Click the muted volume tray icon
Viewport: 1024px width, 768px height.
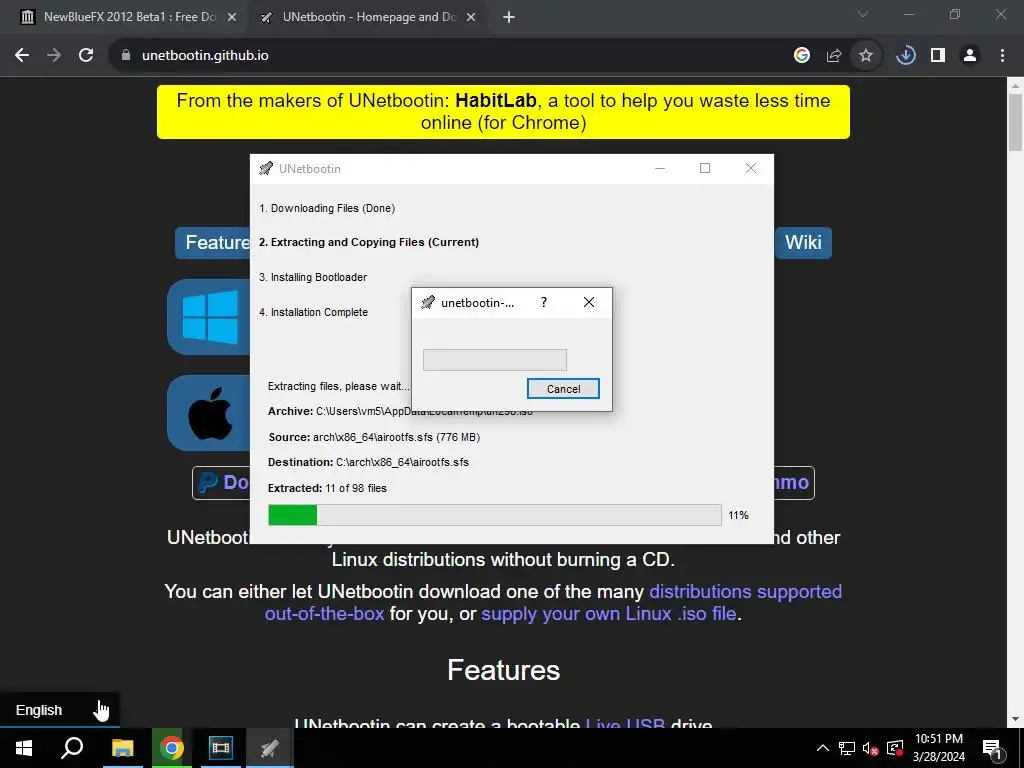(x=871, y=748)
